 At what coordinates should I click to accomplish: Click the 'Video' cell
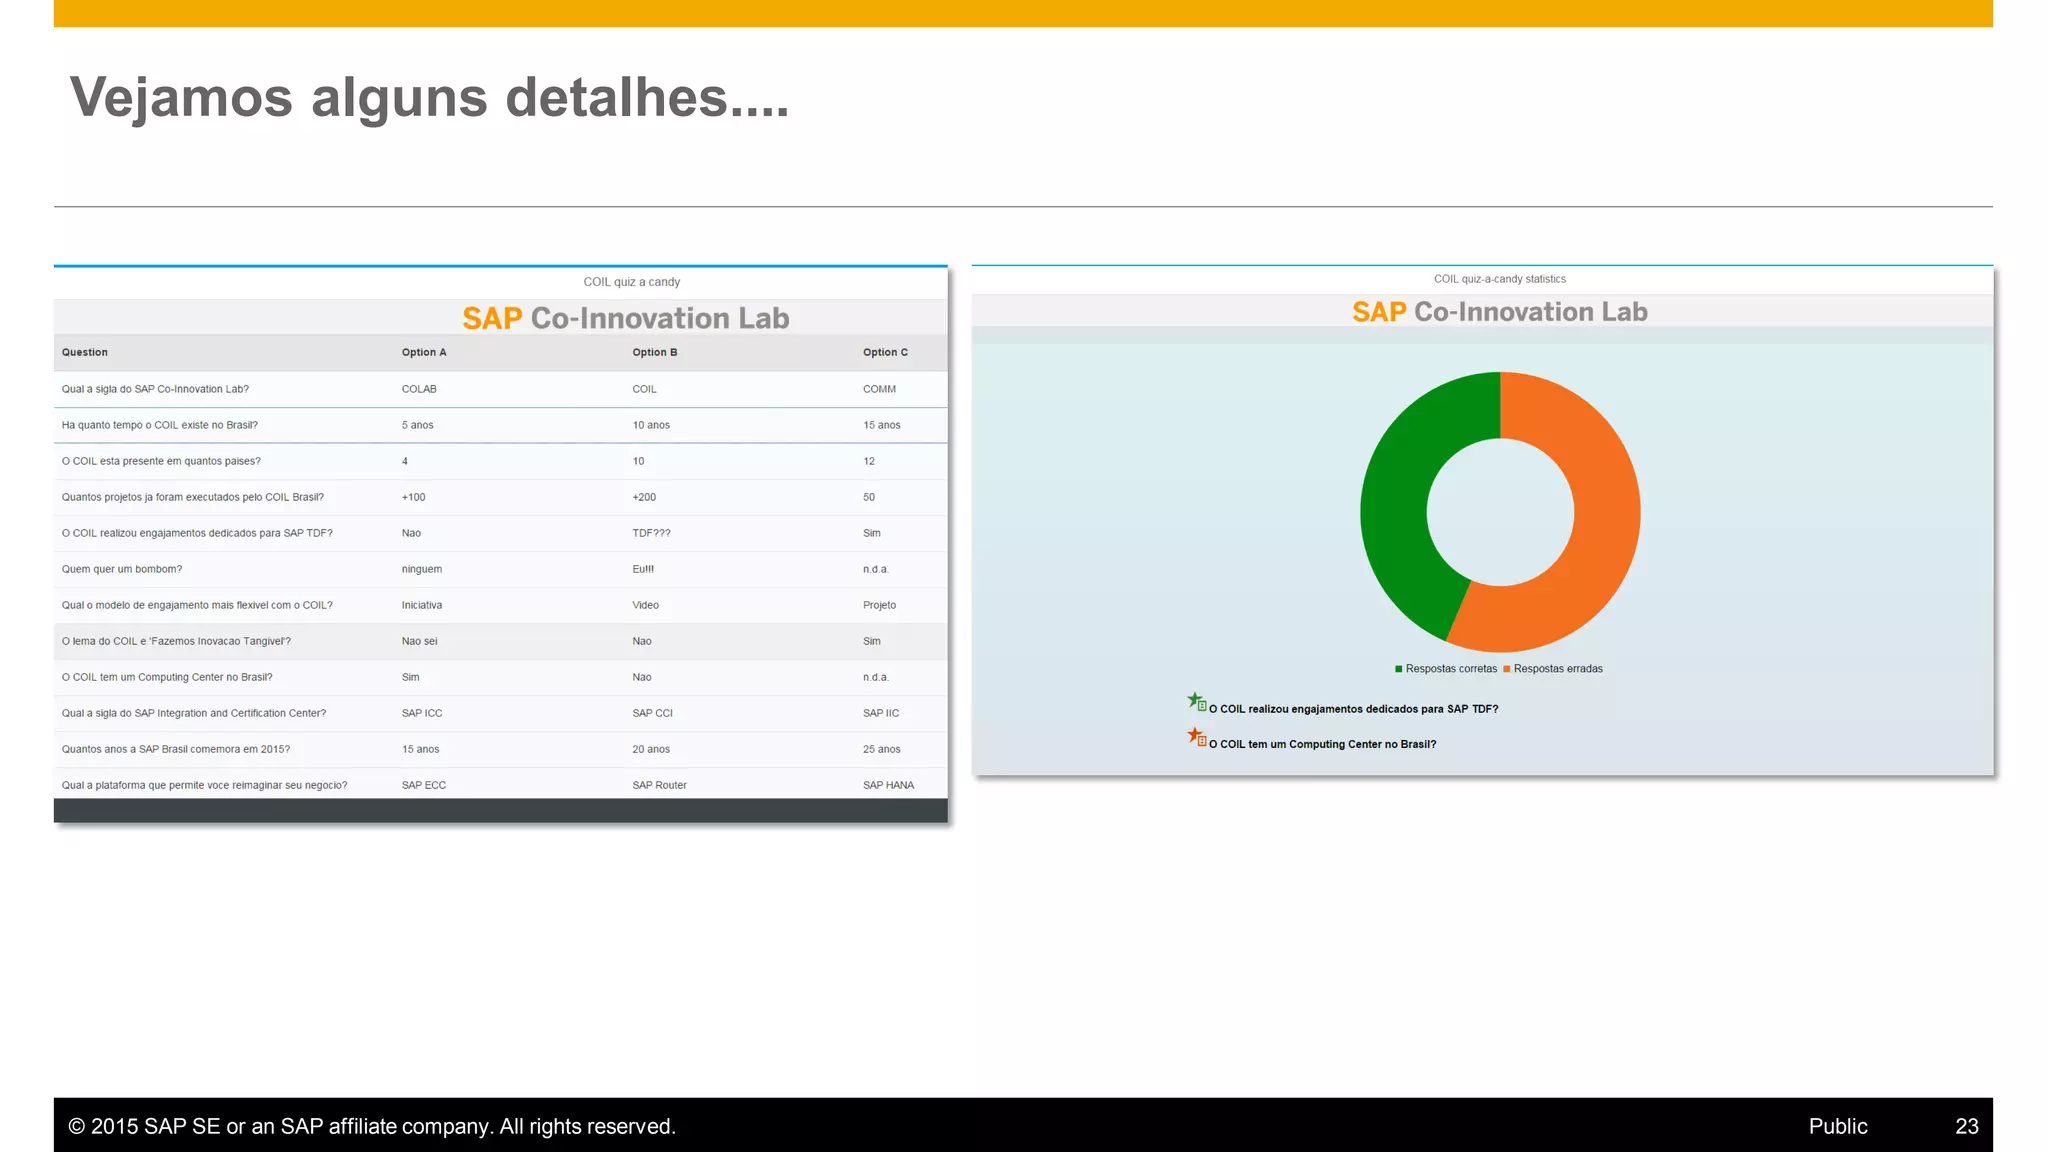pyautogui.click(x=646, y=605)
